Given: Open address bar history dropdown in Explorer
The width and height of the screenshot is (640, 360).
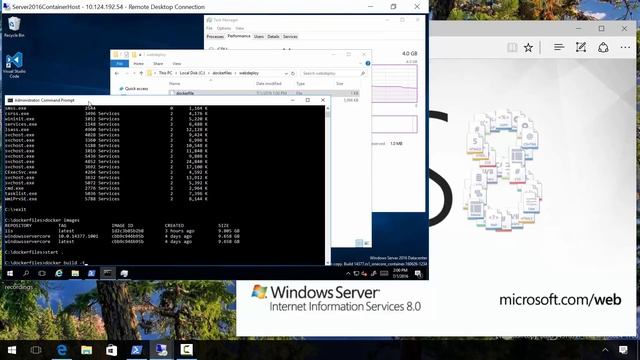Looking at the screenshot, I should (286, 73).
